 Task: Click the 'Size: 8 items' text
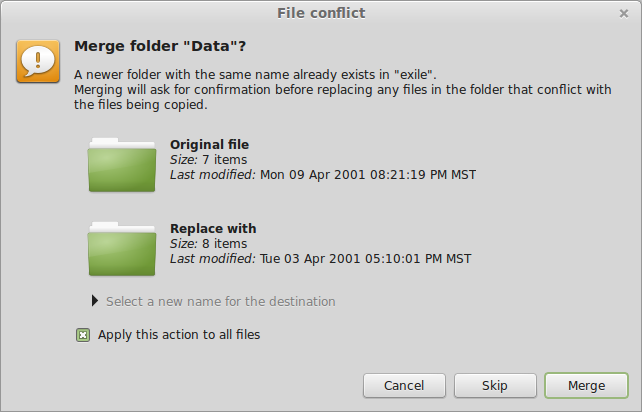208,244
